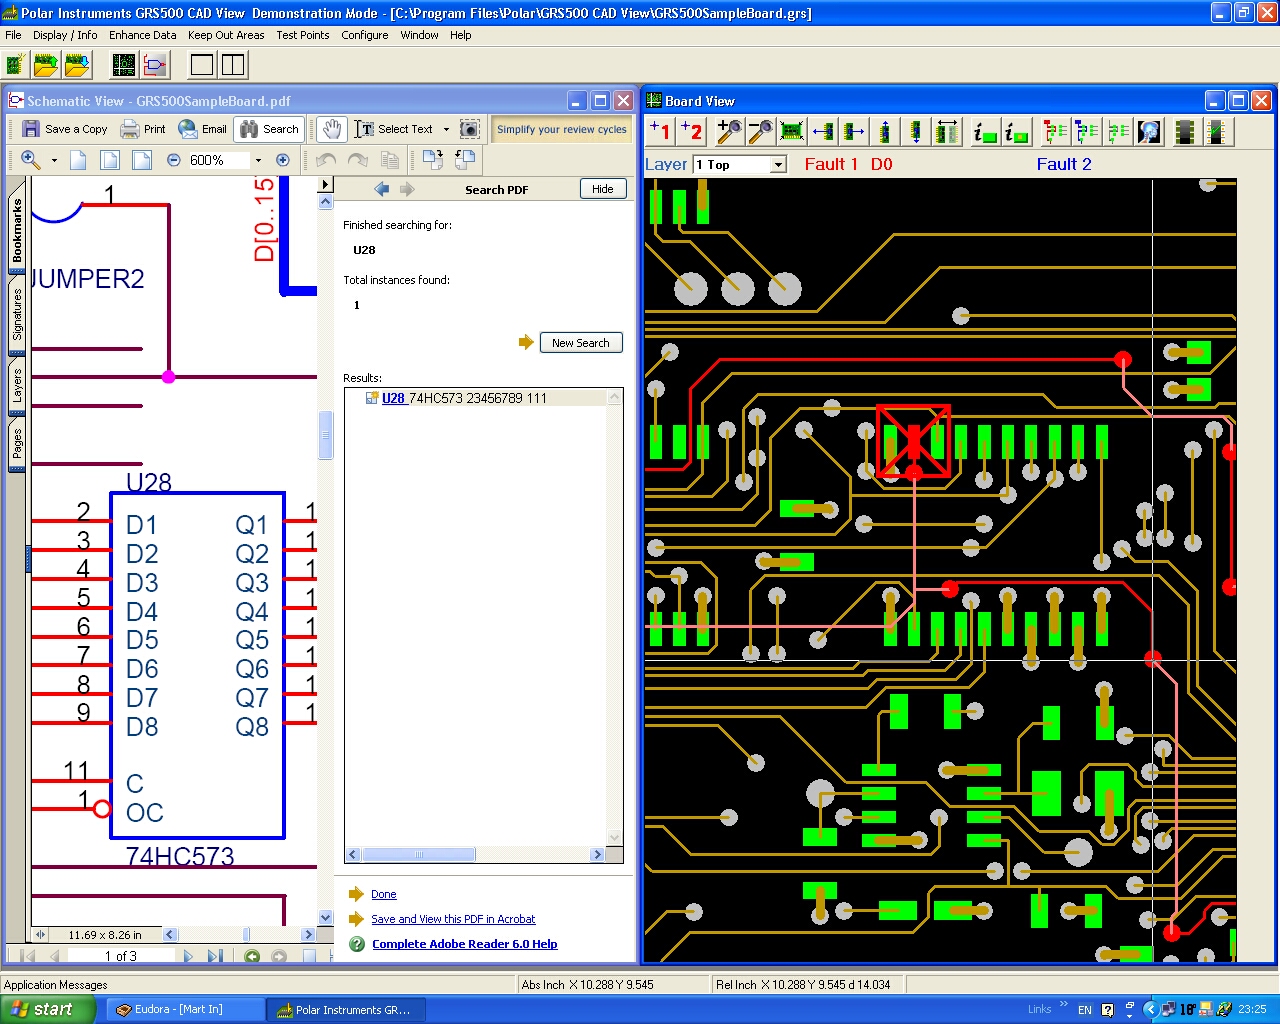This screenshot has width=1280, height=1024.
Task: Click the Fault 2 marker tool (+2)
Action: [692, 131]
